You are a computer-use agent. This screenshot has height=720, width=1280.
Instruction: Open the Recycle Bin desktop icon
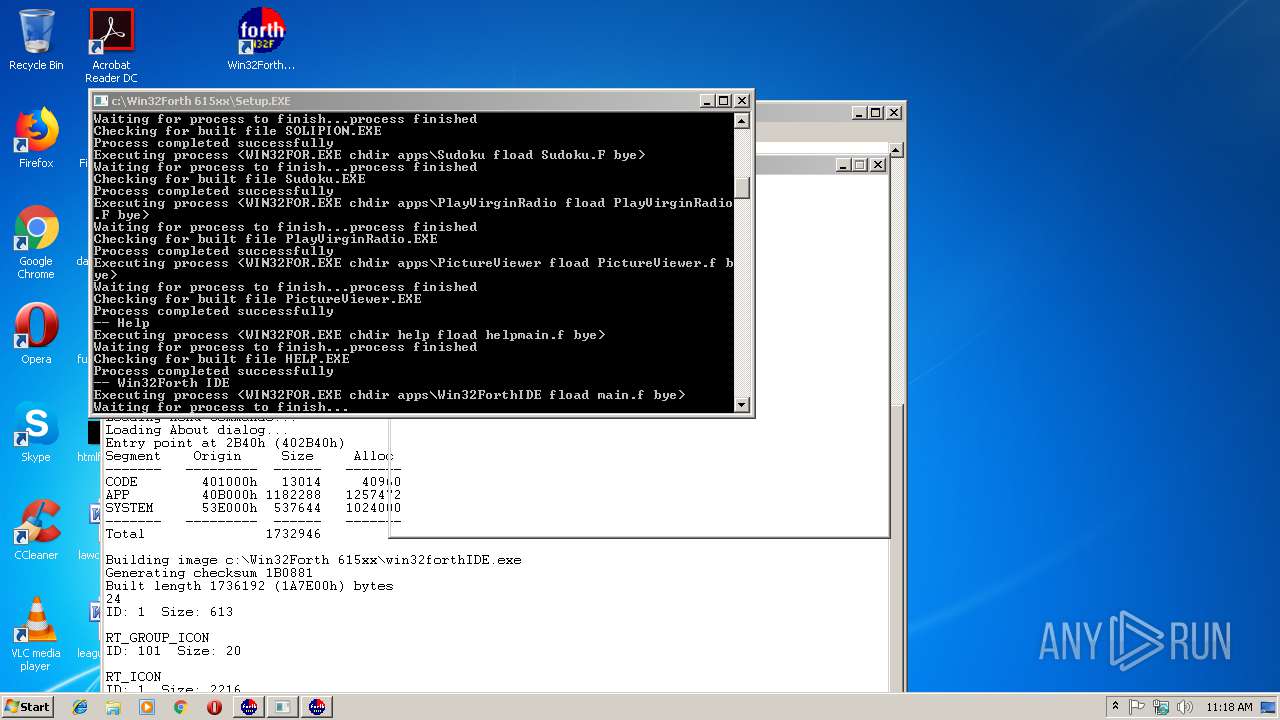pos(36,40)
